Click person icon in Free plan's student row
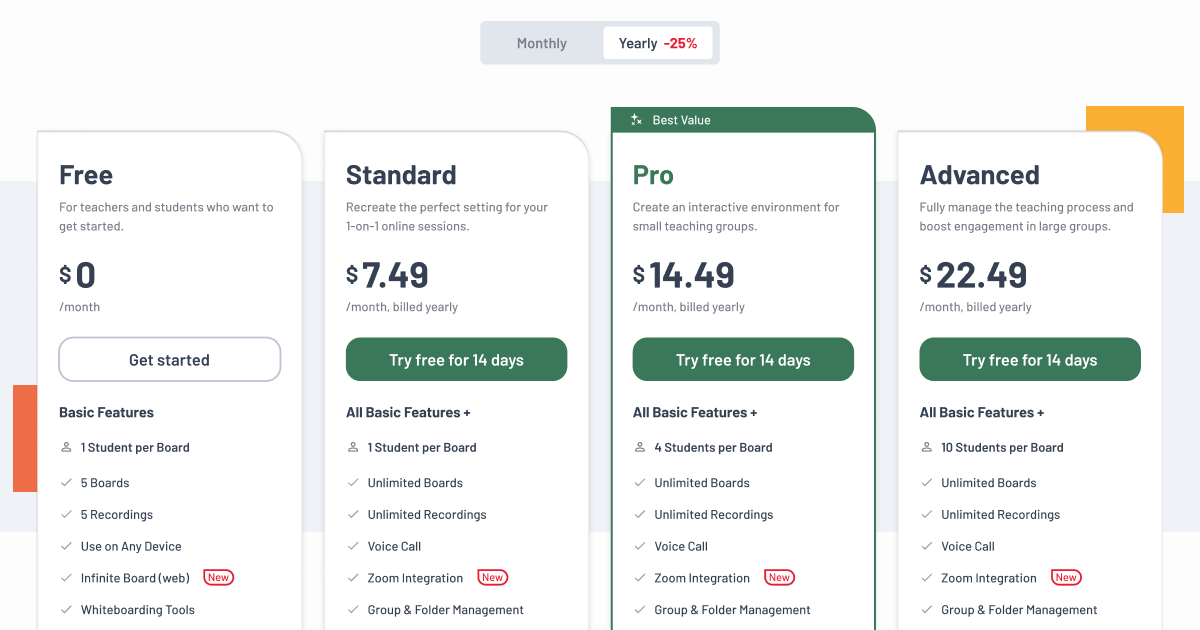The image size is (1200, 630). [66, 448]
